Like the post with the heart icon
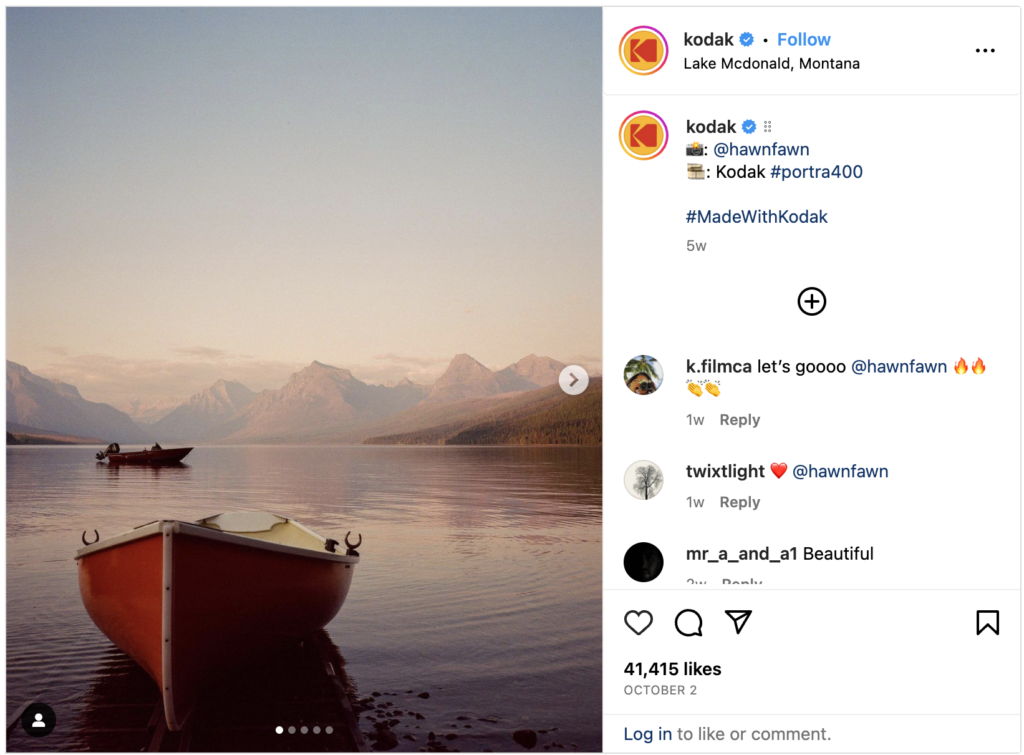 pos(638,623)
